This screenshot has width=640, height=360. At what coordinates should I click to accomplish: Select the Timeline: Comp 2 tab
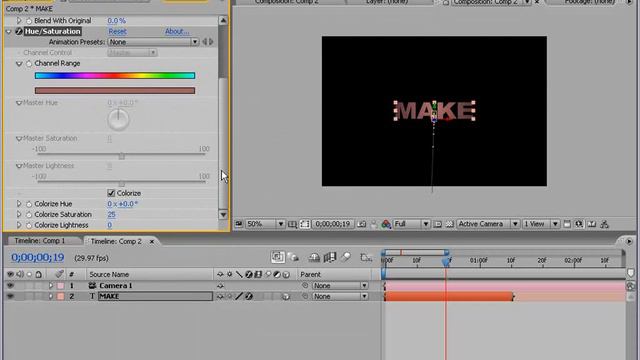click(116, 241)
